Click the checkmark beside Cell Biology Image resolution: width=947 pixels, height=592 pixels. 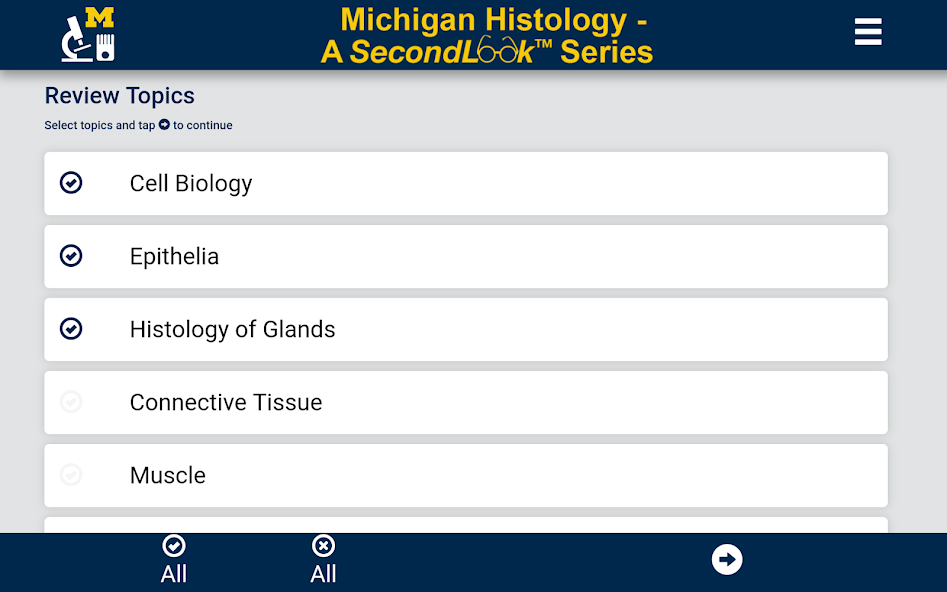click(x=71, y=183)
